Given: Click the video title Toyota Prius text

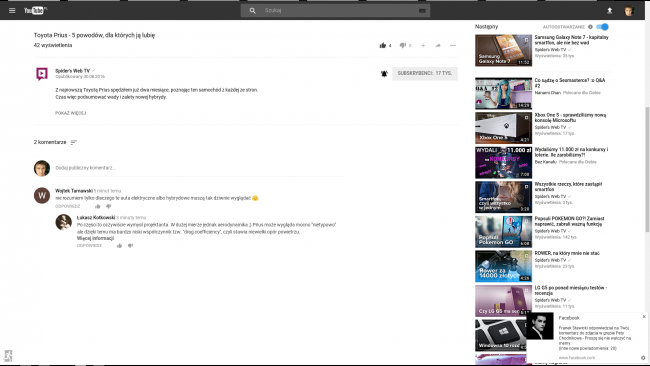Looking at the screenshot, I should click(95, 35).
